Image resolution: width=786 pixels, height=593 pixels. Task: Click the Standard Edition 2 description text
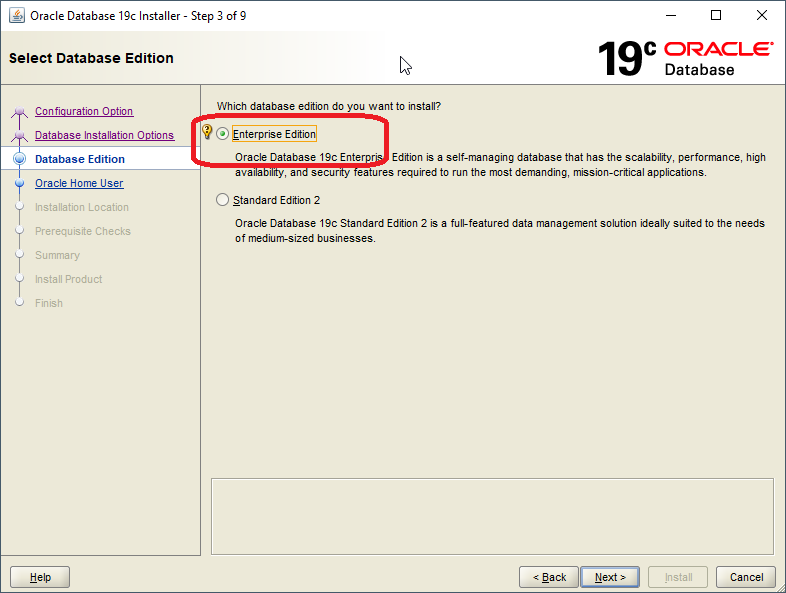(x=500, y=231)
